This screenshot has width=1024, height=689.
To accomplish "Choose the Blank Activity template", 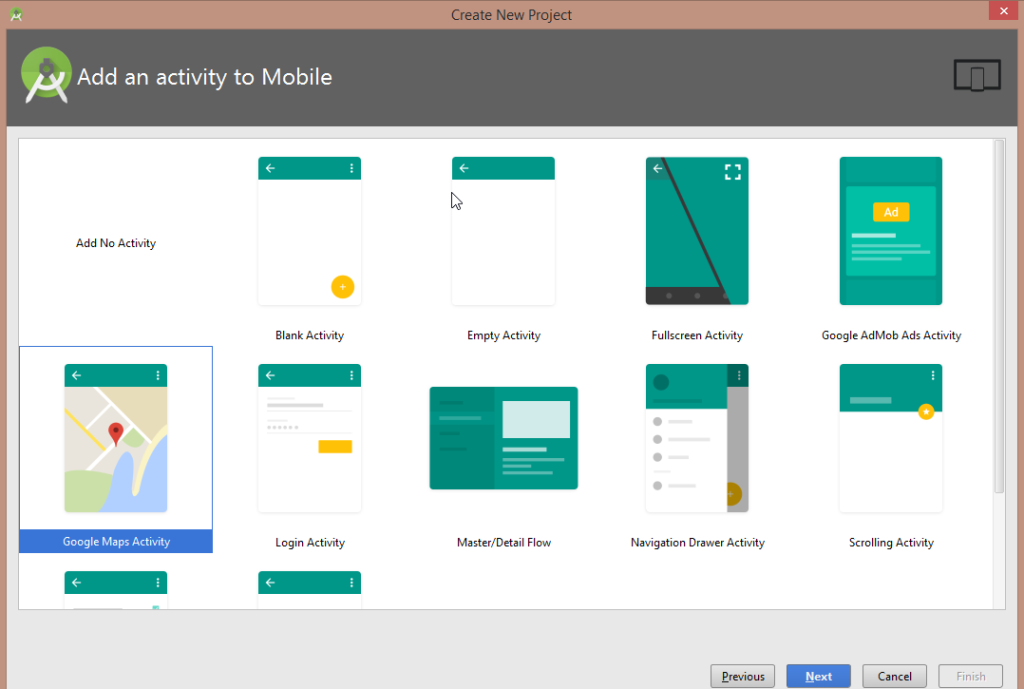I will point(309,230).
